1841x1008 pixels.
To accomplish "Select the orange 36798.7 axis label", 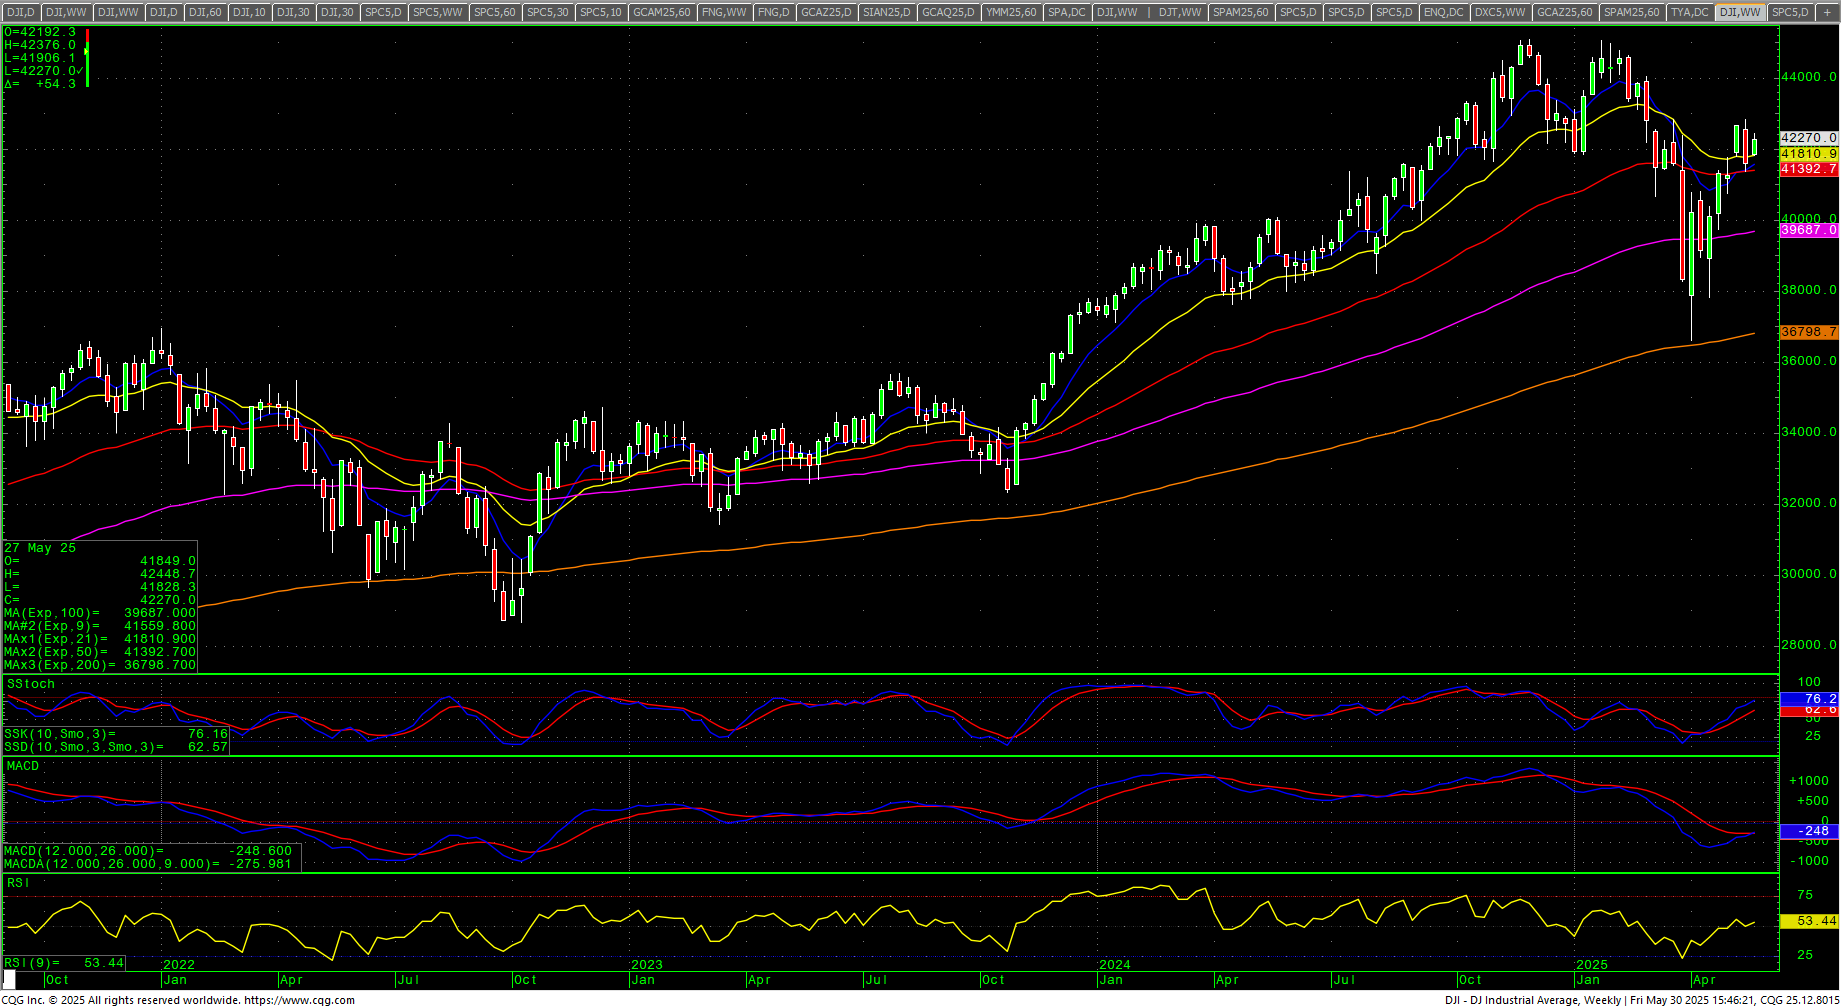I will 1809,332.
